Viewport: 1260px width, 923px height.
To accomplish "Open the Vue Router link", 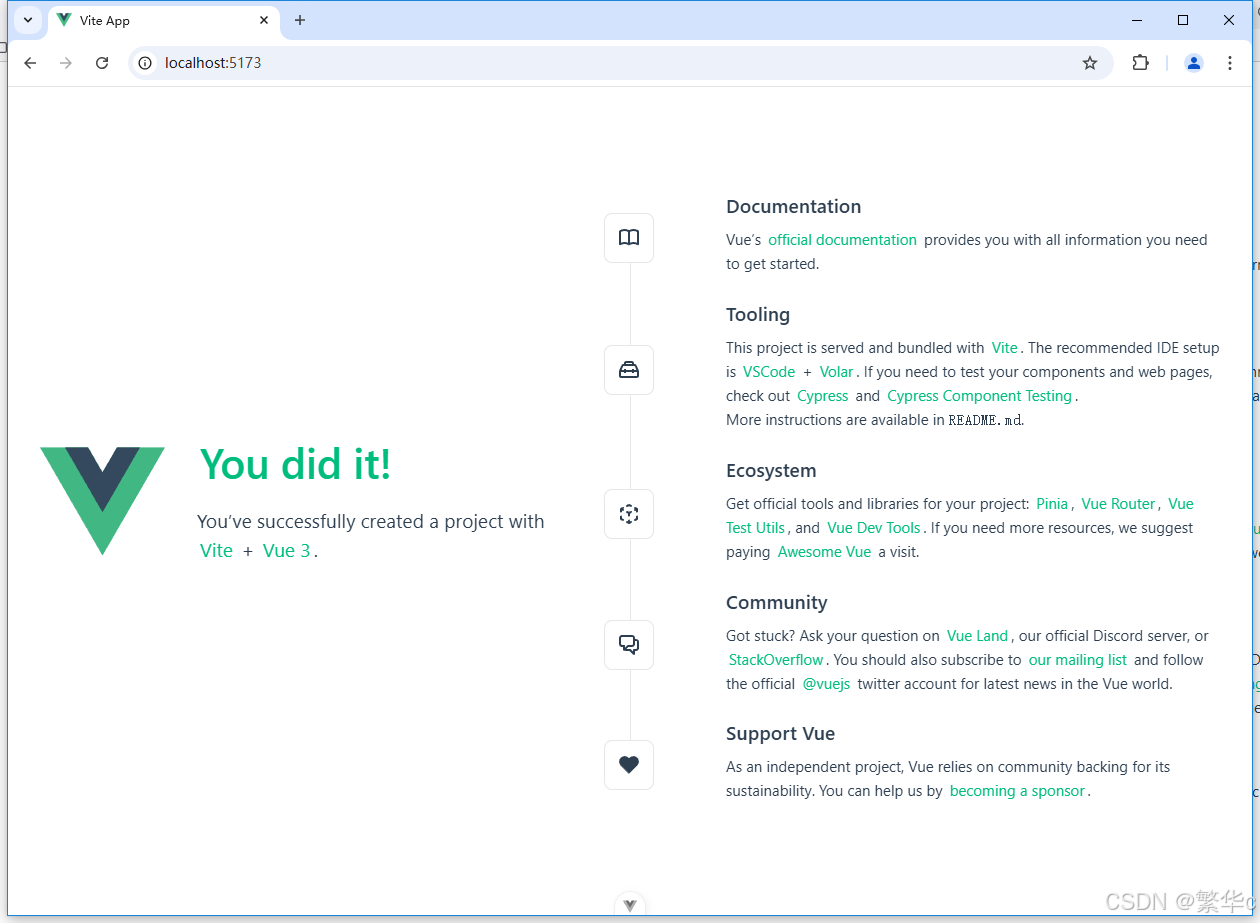I will 1118,504.
